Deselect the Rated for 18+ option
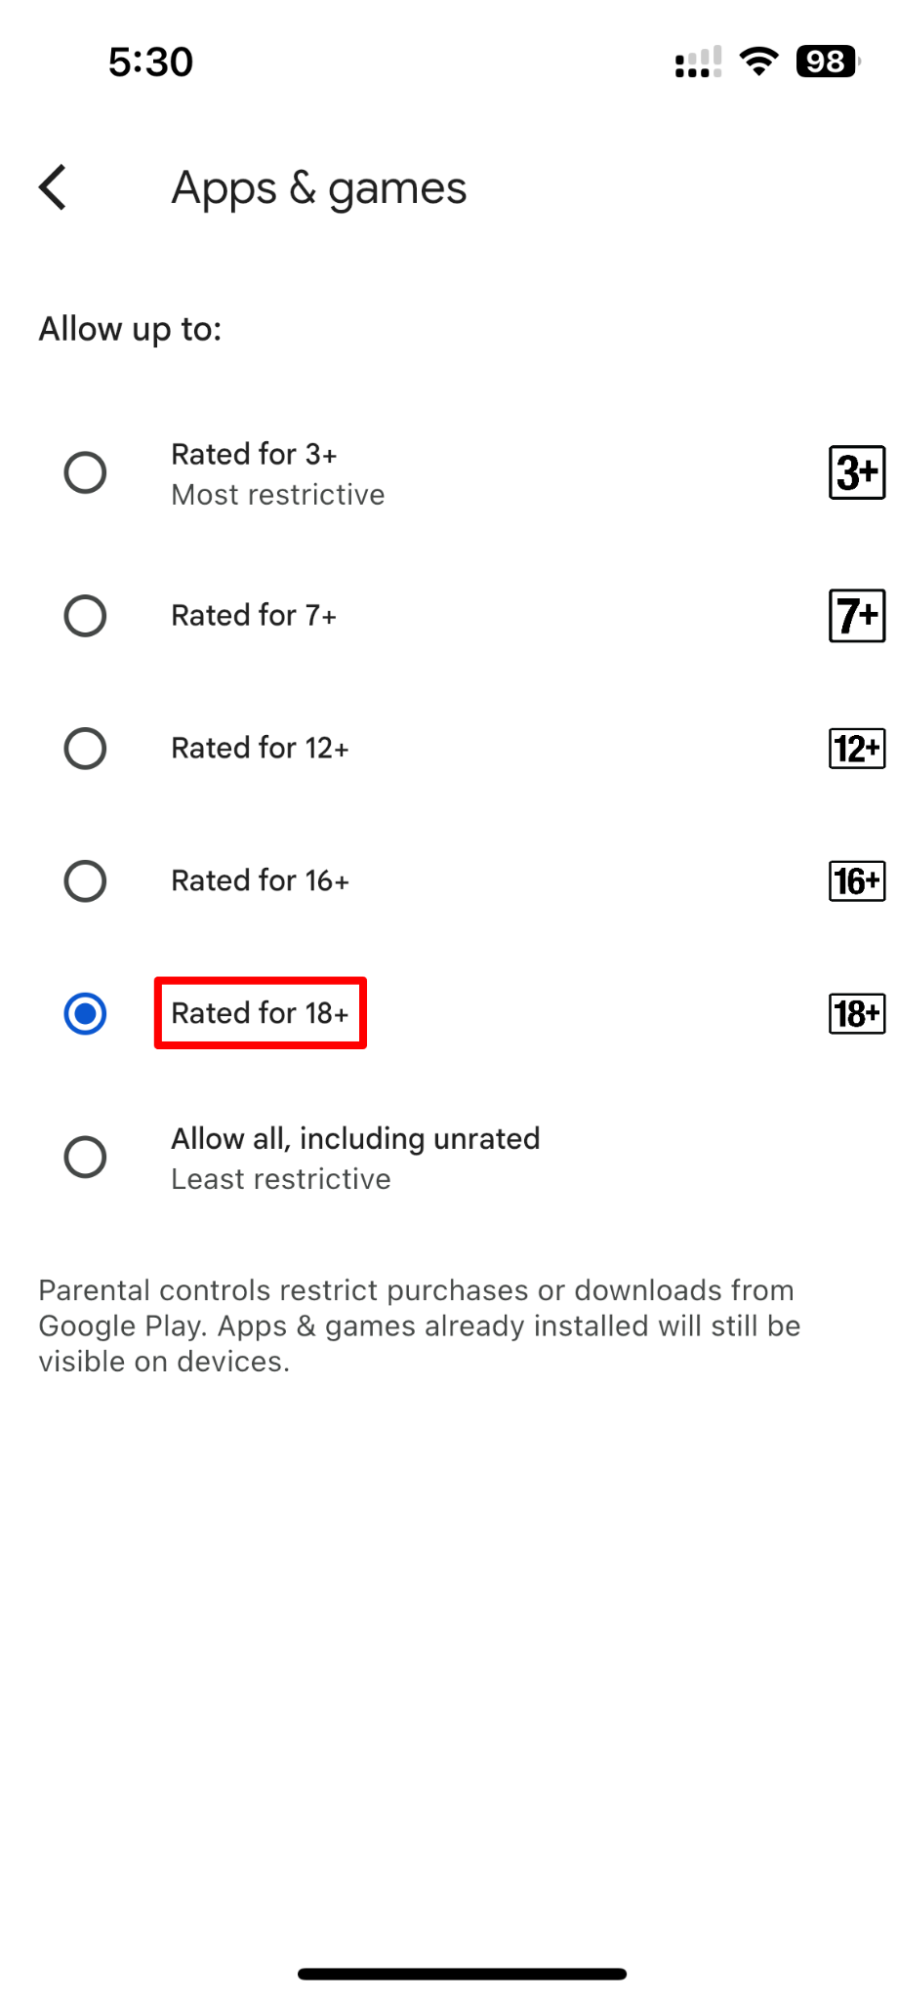This screenshot has height=1999, width=924. pos(85,1013)
